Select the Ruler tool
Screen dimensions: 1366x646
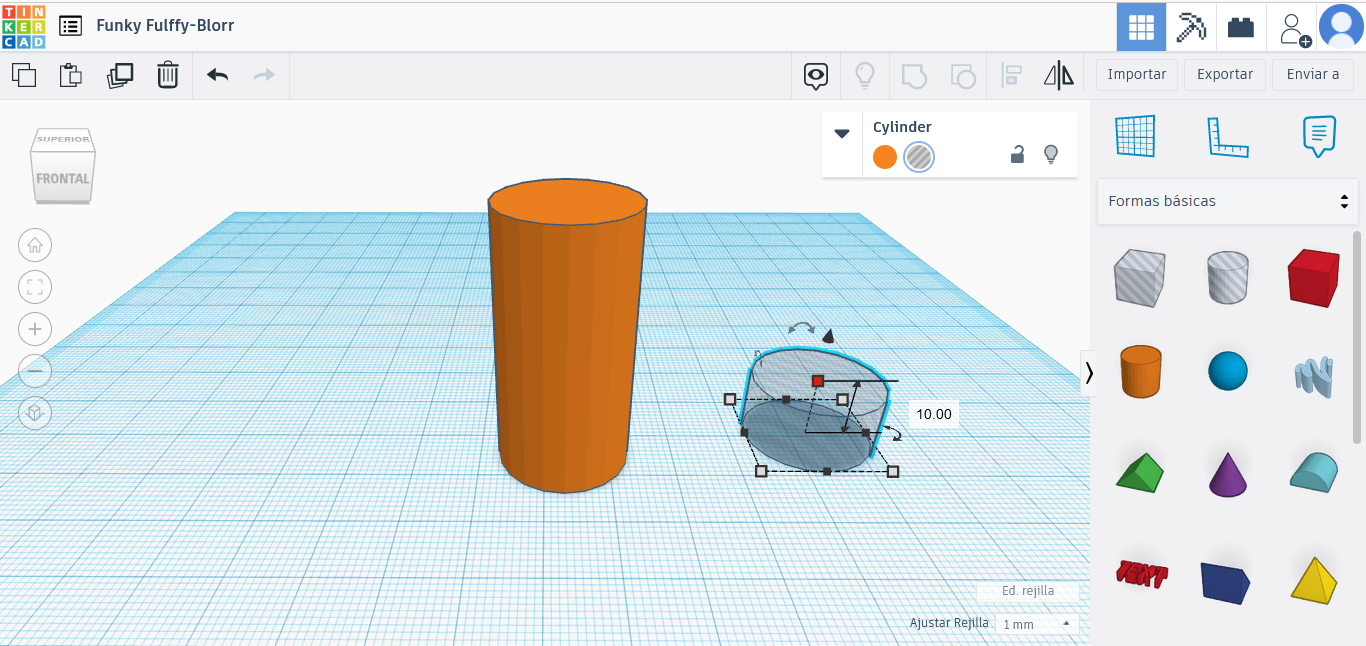tap(1227, 137)
